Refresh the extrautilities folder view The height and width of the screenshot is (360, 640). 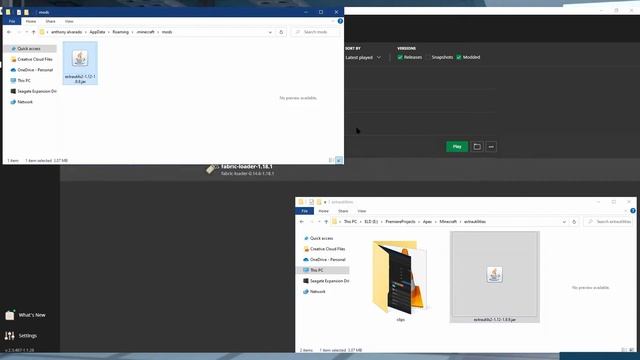tap(574, 222)
